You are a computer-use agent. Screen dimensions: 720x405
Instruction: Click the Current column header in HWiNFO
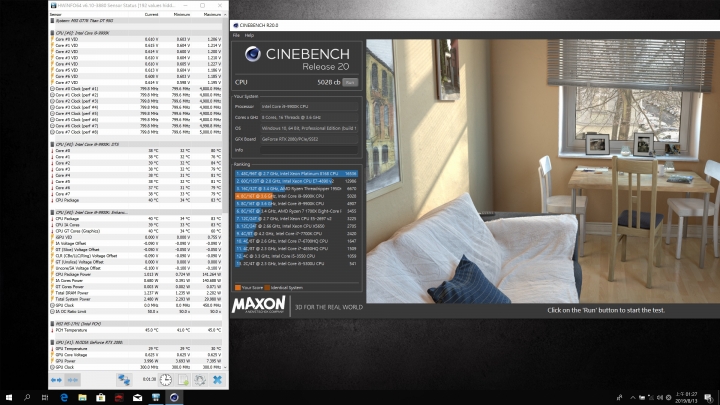pos(152,15)
